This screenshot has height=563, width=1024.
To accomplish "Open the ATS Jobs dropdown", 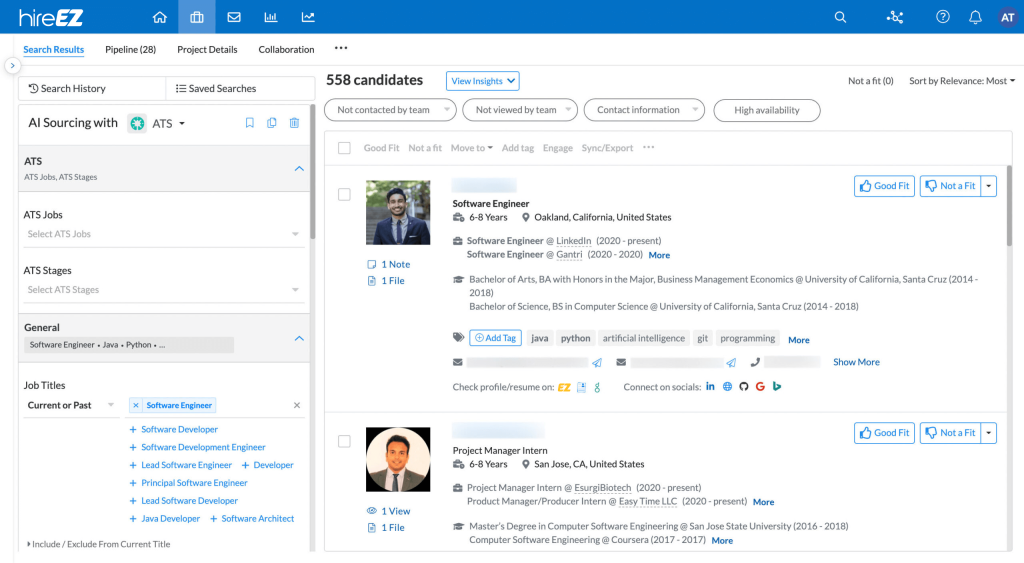I will click(164, 234).
